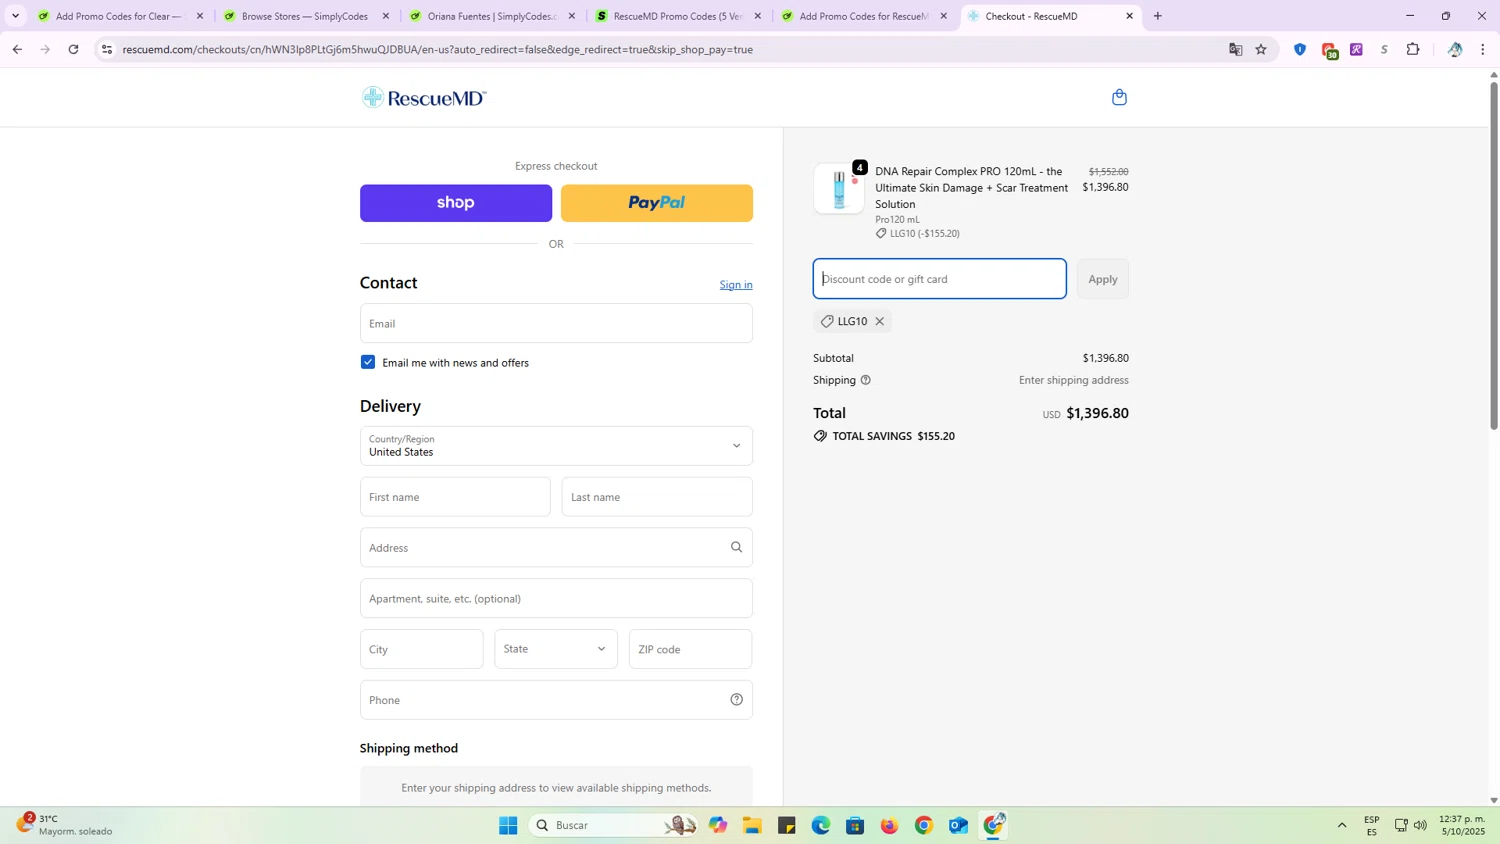This screenshot has width=1500, height=844.
Task: Click the City input field
Action: [x=422, y=649]
